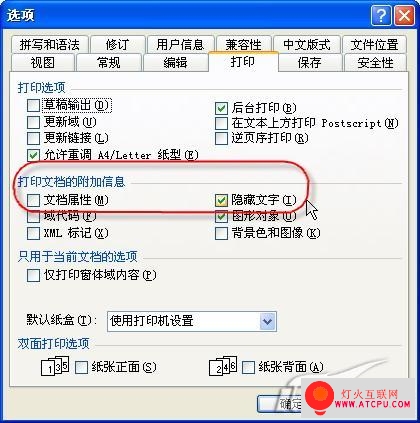Toggle 背景色和图像 checkbox
The height and width of the screenshot is (423, 420).
(x=221, y=233)
